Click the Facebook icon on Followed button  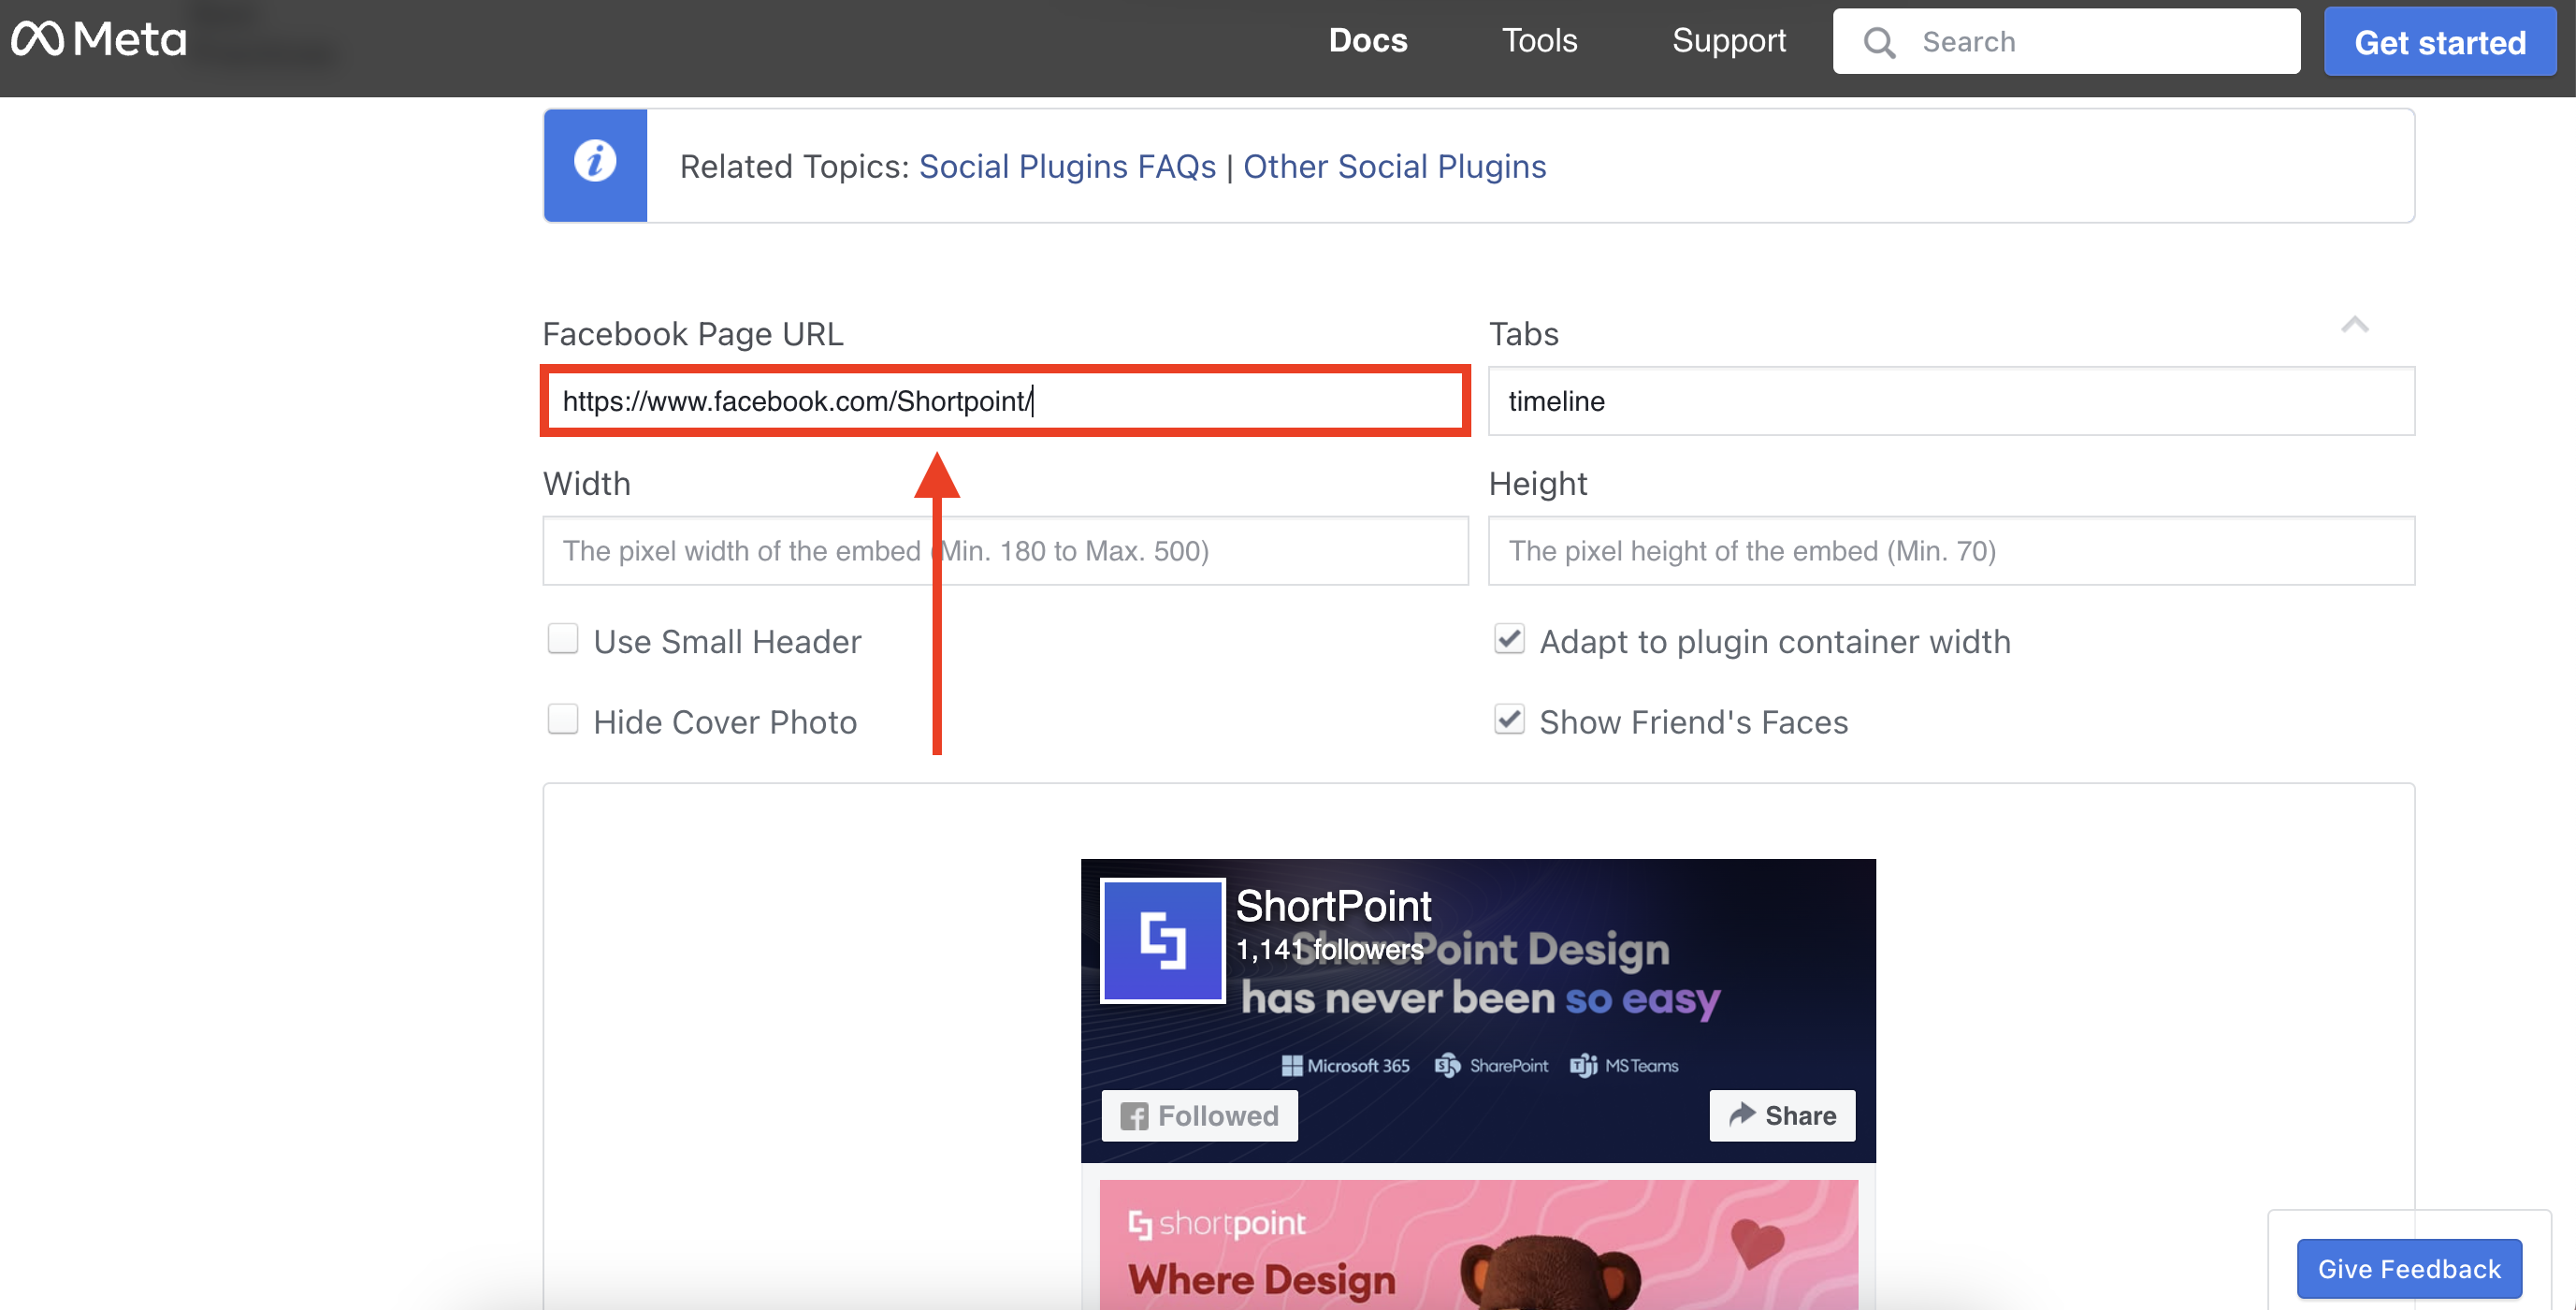[1134, 1116]
